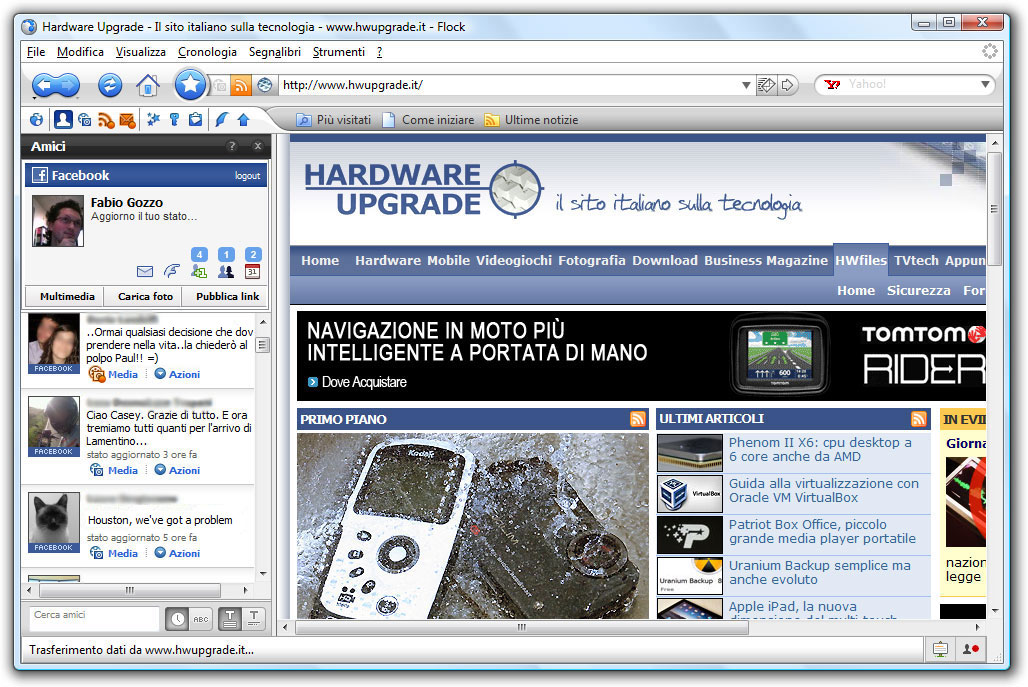Open the People sidebar icon

(x=63, y=119)
